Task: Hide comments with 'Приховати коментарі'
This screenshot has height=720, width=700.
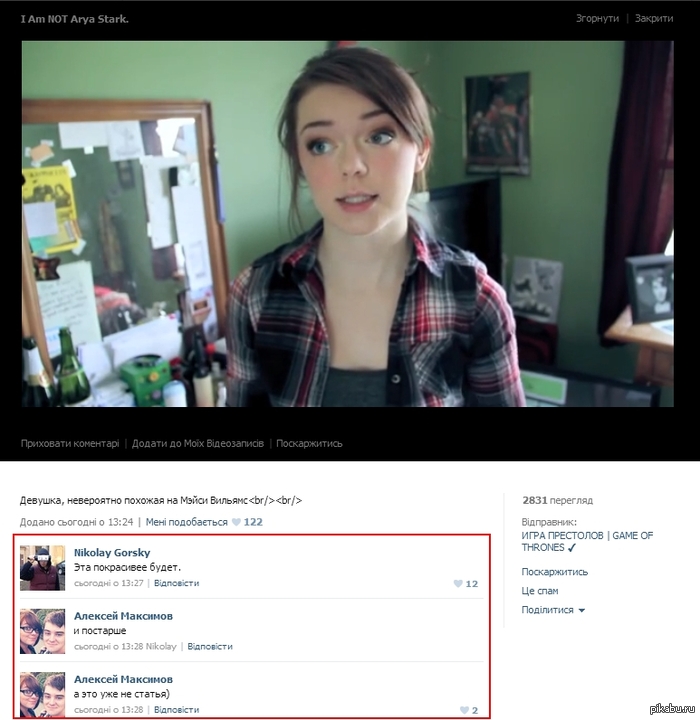Action: pos(70,443)
